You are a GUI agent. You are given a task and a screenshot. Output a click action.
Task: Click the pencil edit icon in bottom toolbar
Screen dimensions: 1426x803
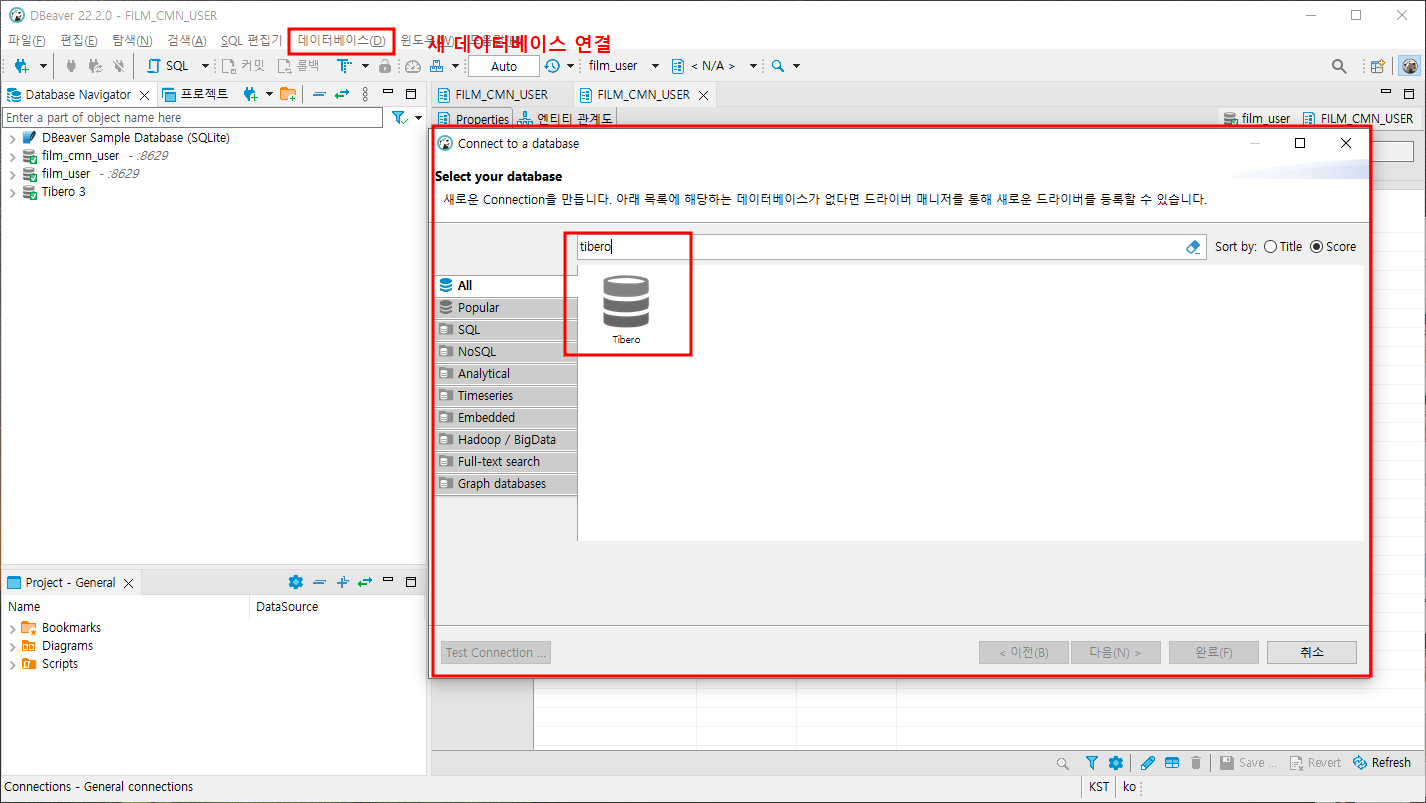click(x=1148, y=763)
